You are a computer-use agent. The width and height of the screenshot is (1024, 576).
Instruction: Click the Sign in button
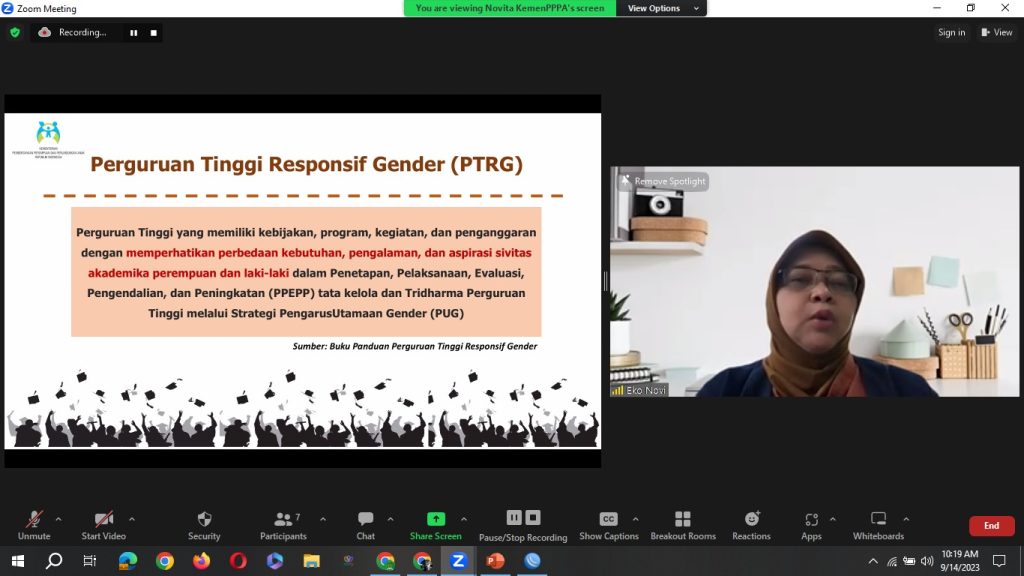tap(951, 32)
